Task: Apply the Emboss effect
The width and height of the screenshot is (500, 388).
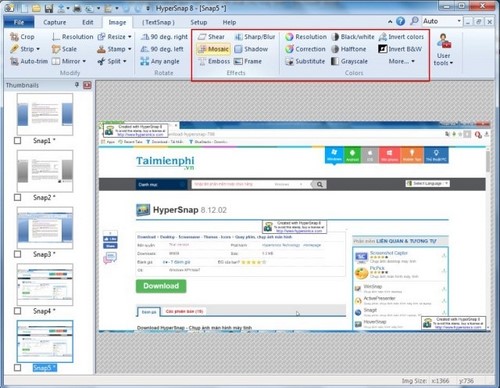Action: [x=214, y=61]
